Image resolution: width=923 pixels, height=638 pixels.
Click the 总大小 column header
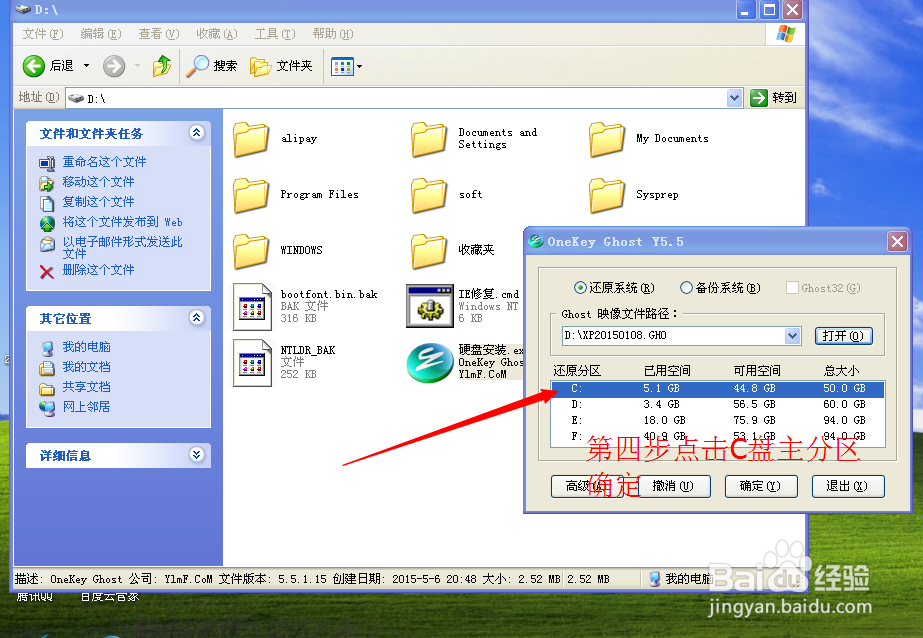841,371
